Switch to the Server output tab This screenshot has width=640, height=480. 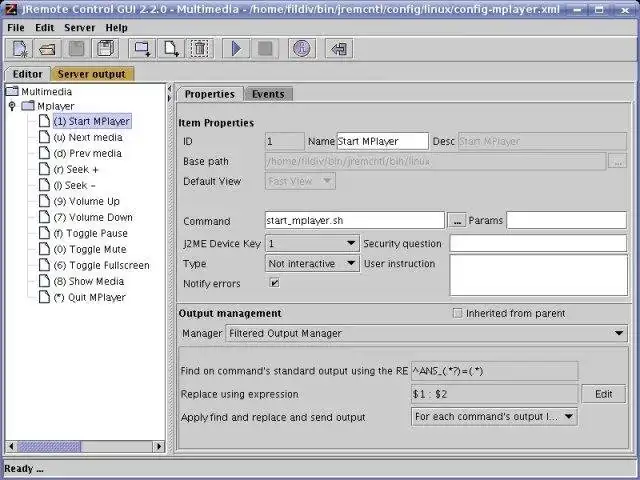pos(92,74)
